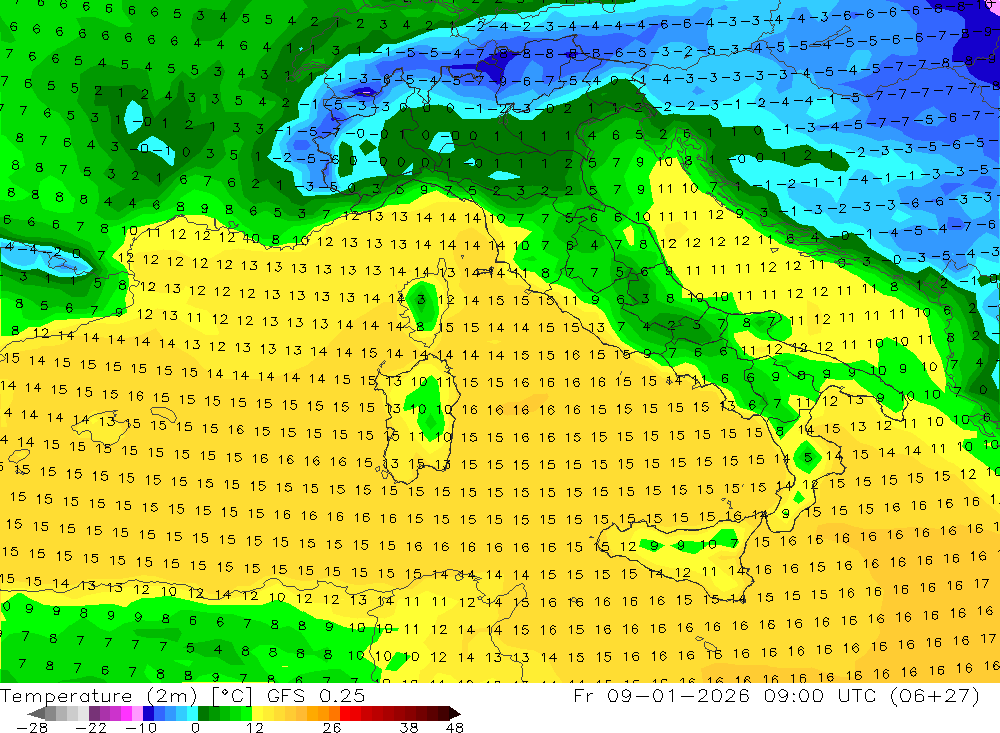Click the 38 legend label

409,727
